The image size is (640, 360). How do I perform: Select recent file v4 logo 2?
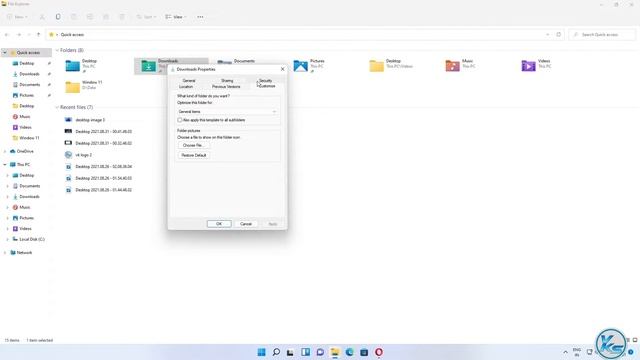[x=83, y=155]
